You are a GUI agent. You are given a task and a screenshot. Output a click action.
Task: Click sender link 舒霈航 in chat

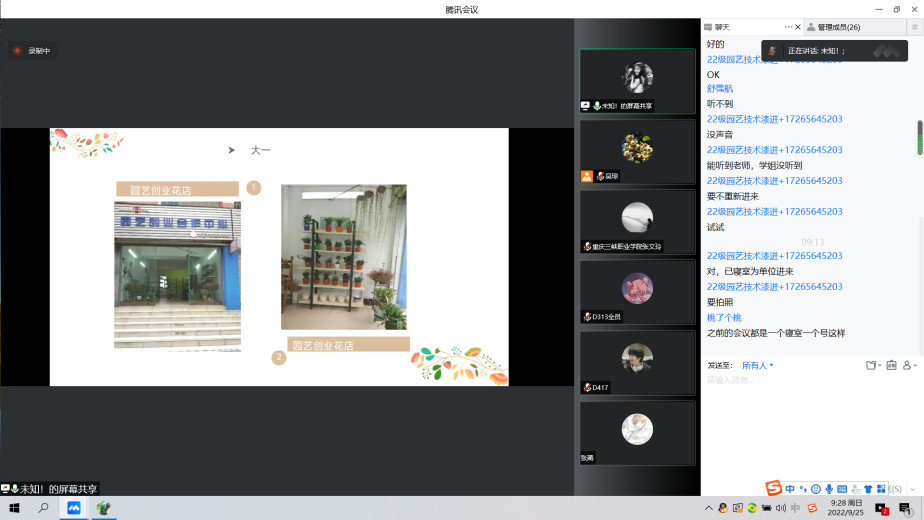[x=720, y=89]
